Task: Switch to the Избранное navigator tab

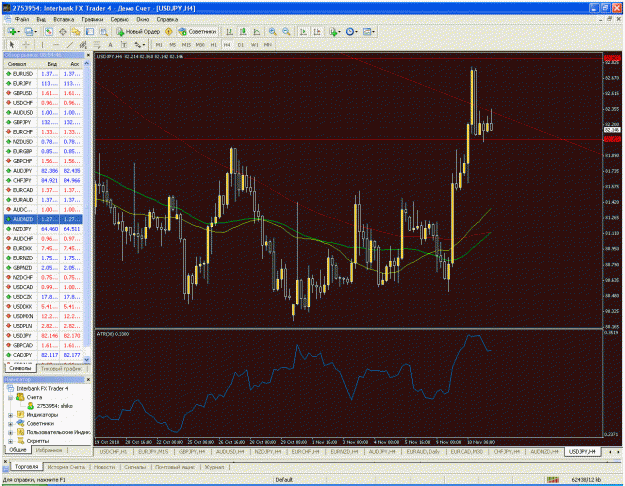Action: [49, 450]
